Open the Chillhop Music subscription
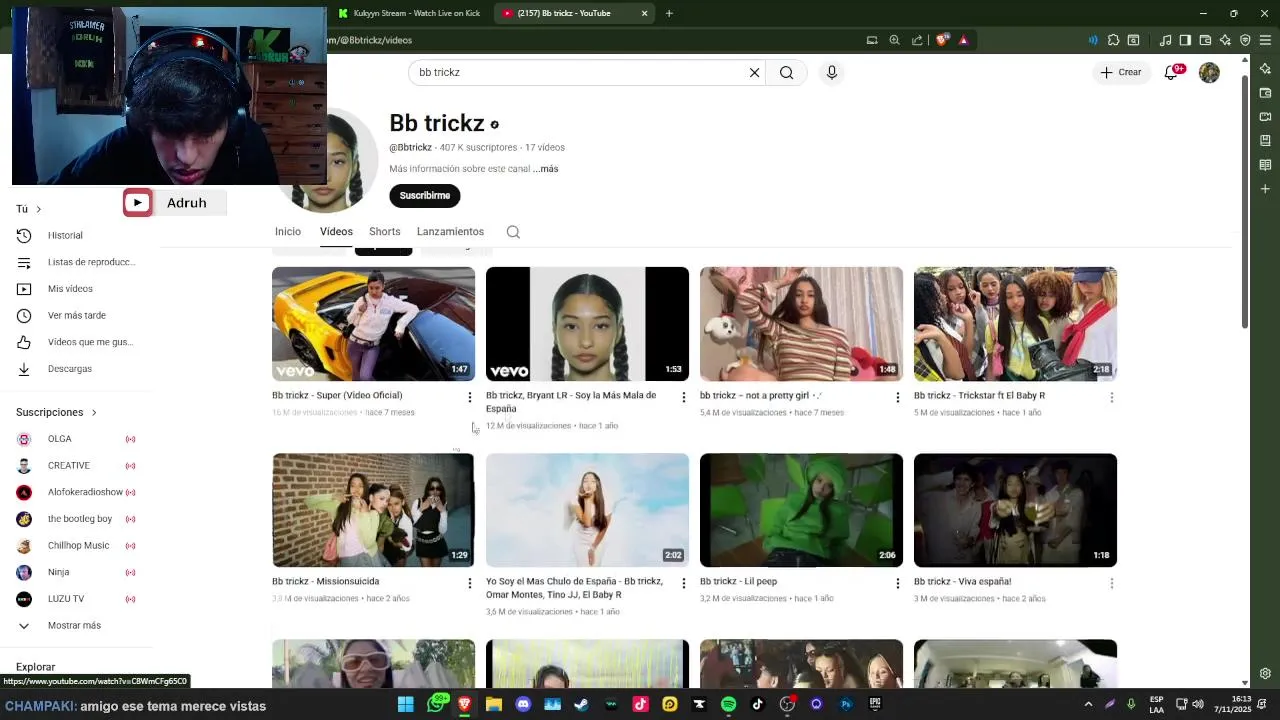Viewport: 1280px width, 720px height. (80, 545)
